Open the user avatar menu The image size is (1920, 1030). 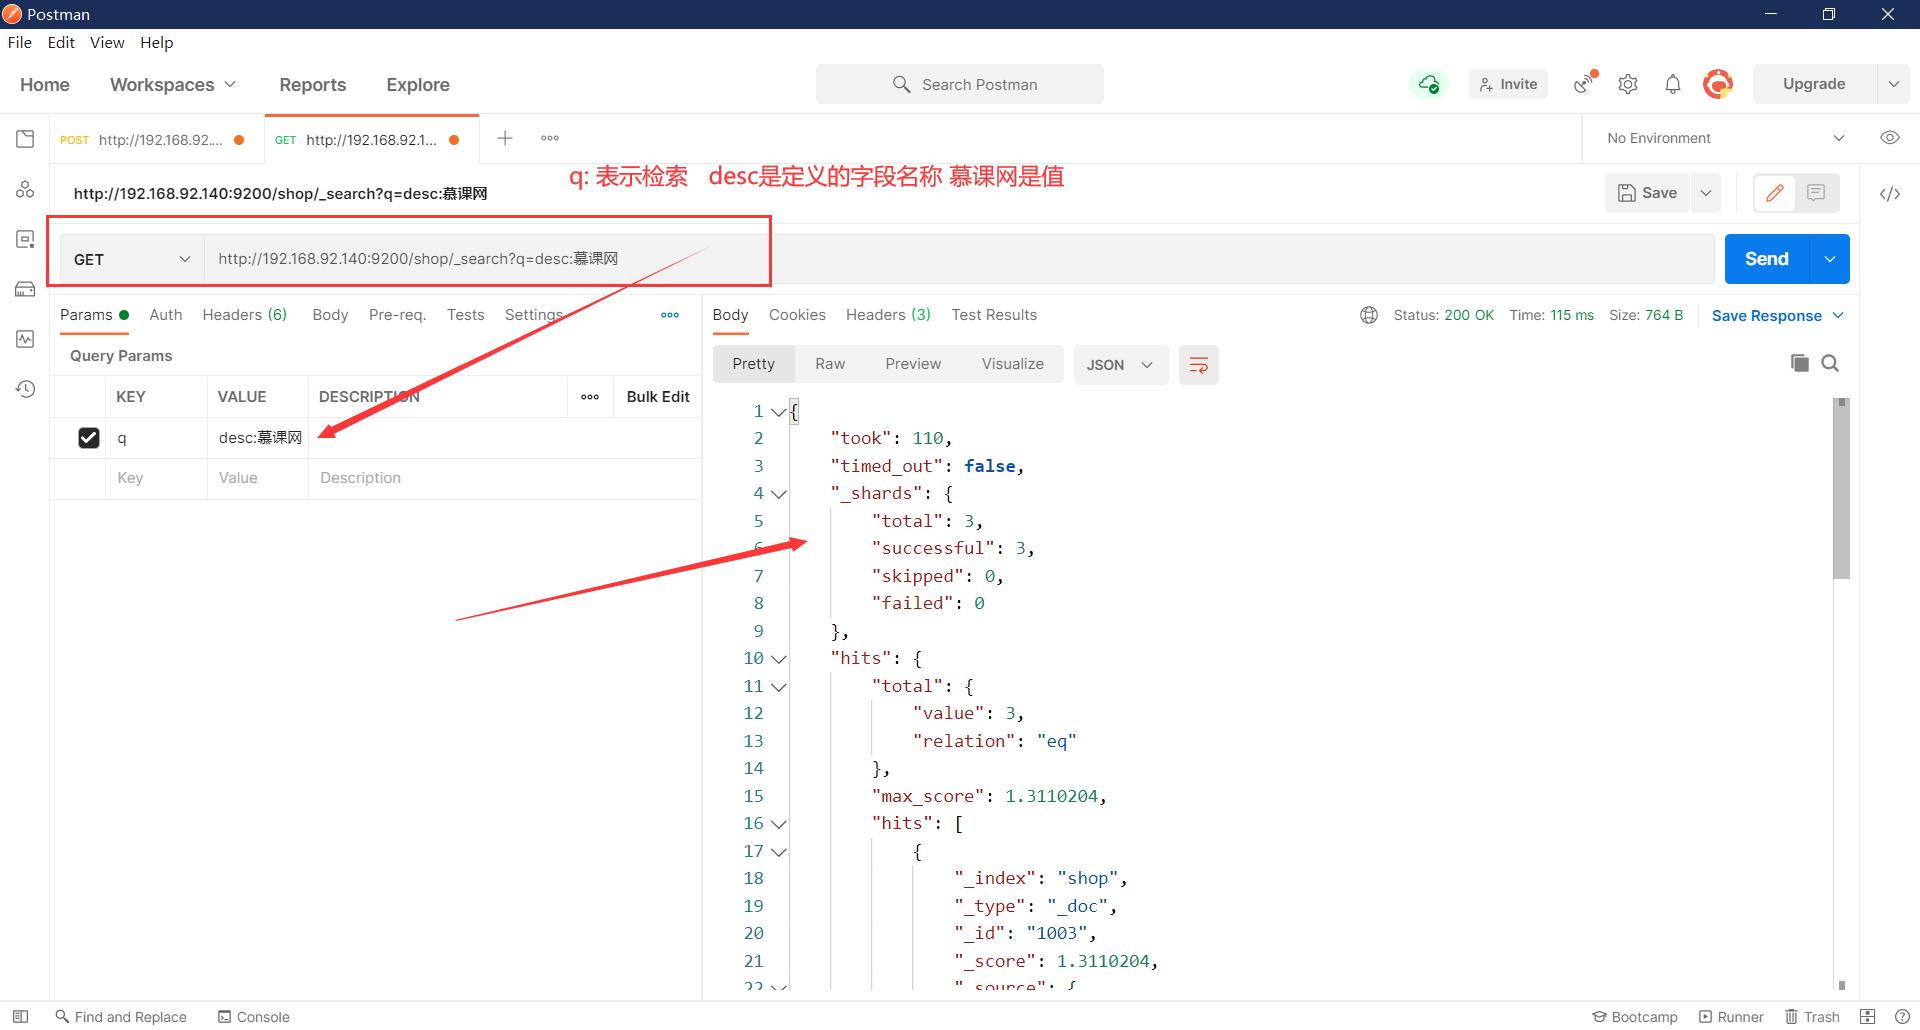click(x=1718, y=84)
